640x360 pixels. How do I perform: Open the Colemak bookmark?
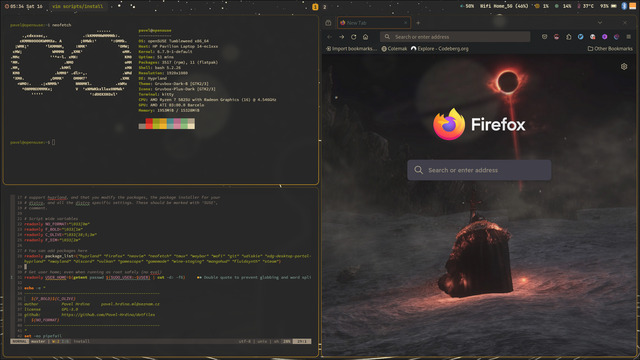(394, 49)
